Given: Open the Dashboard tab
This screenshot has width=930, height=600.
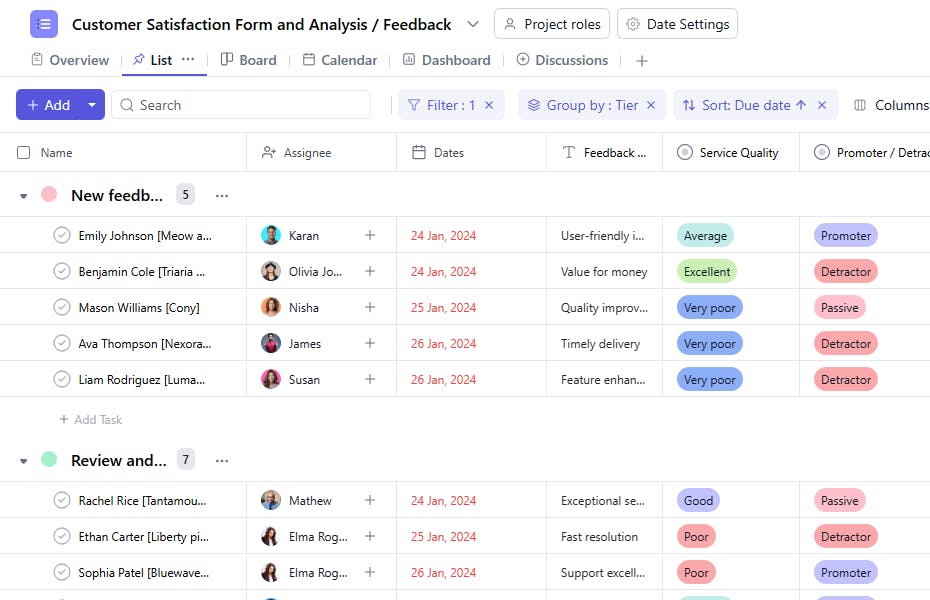Looking at the screenshot, I should pos(446,60).
